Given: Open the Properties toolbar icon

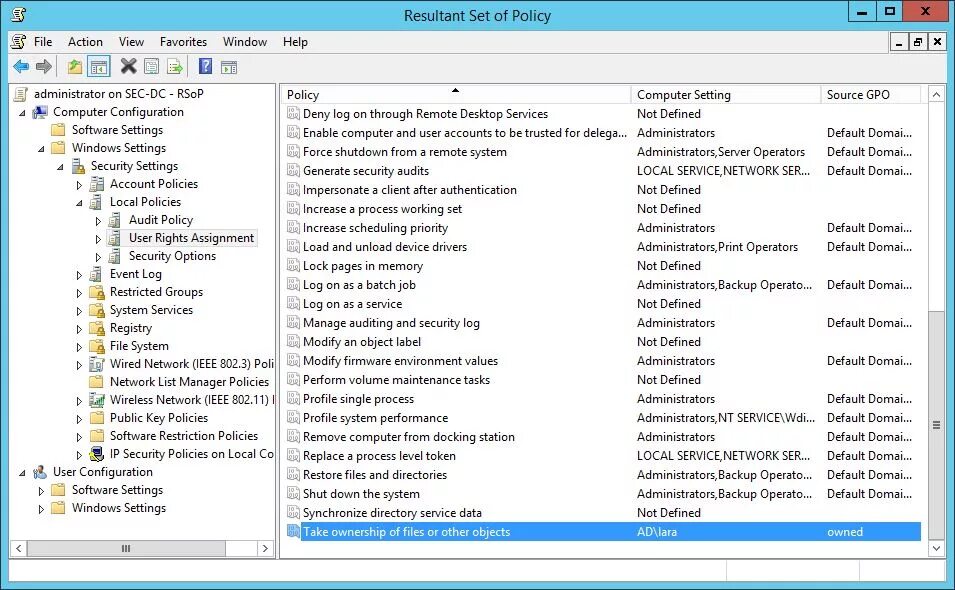Looking at the screenshot, I should (151, 66).
